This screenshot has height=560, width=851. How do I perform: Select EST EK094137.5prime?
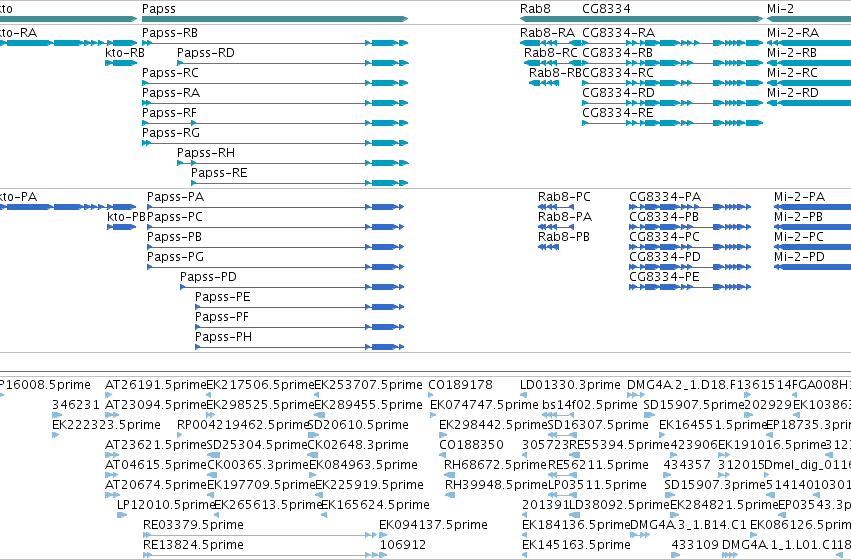(x=433, y=525)
